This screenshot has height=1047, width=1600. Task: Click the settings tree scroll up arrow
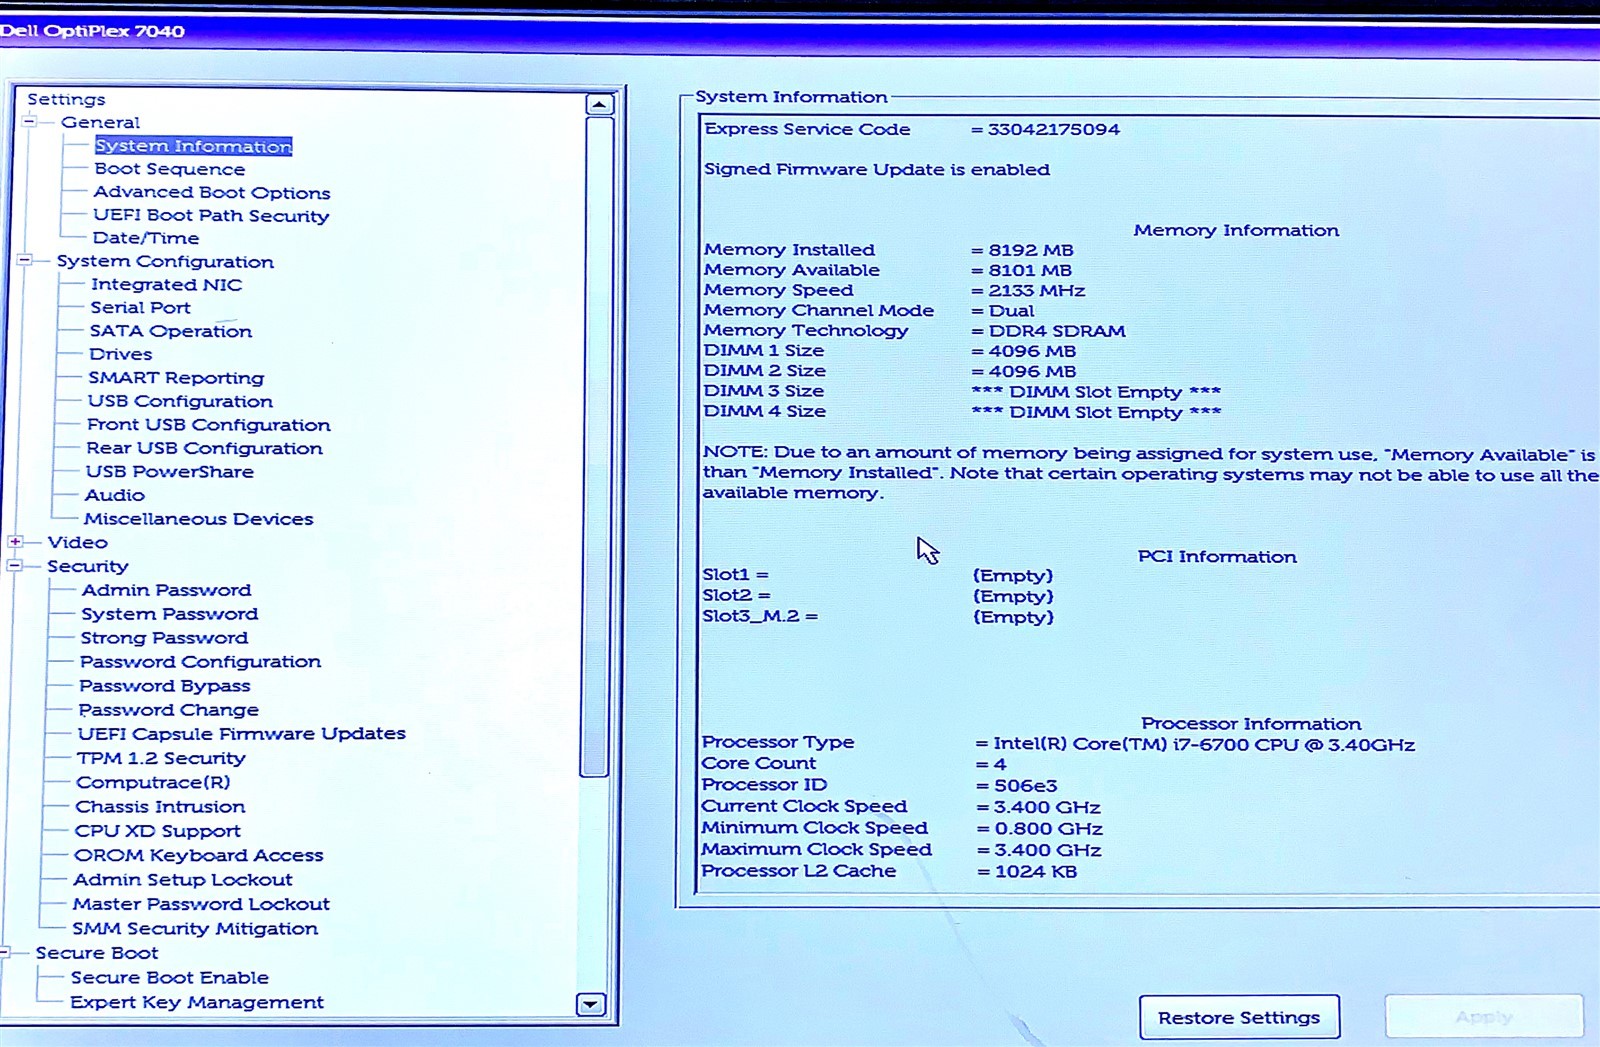point(598,105)
